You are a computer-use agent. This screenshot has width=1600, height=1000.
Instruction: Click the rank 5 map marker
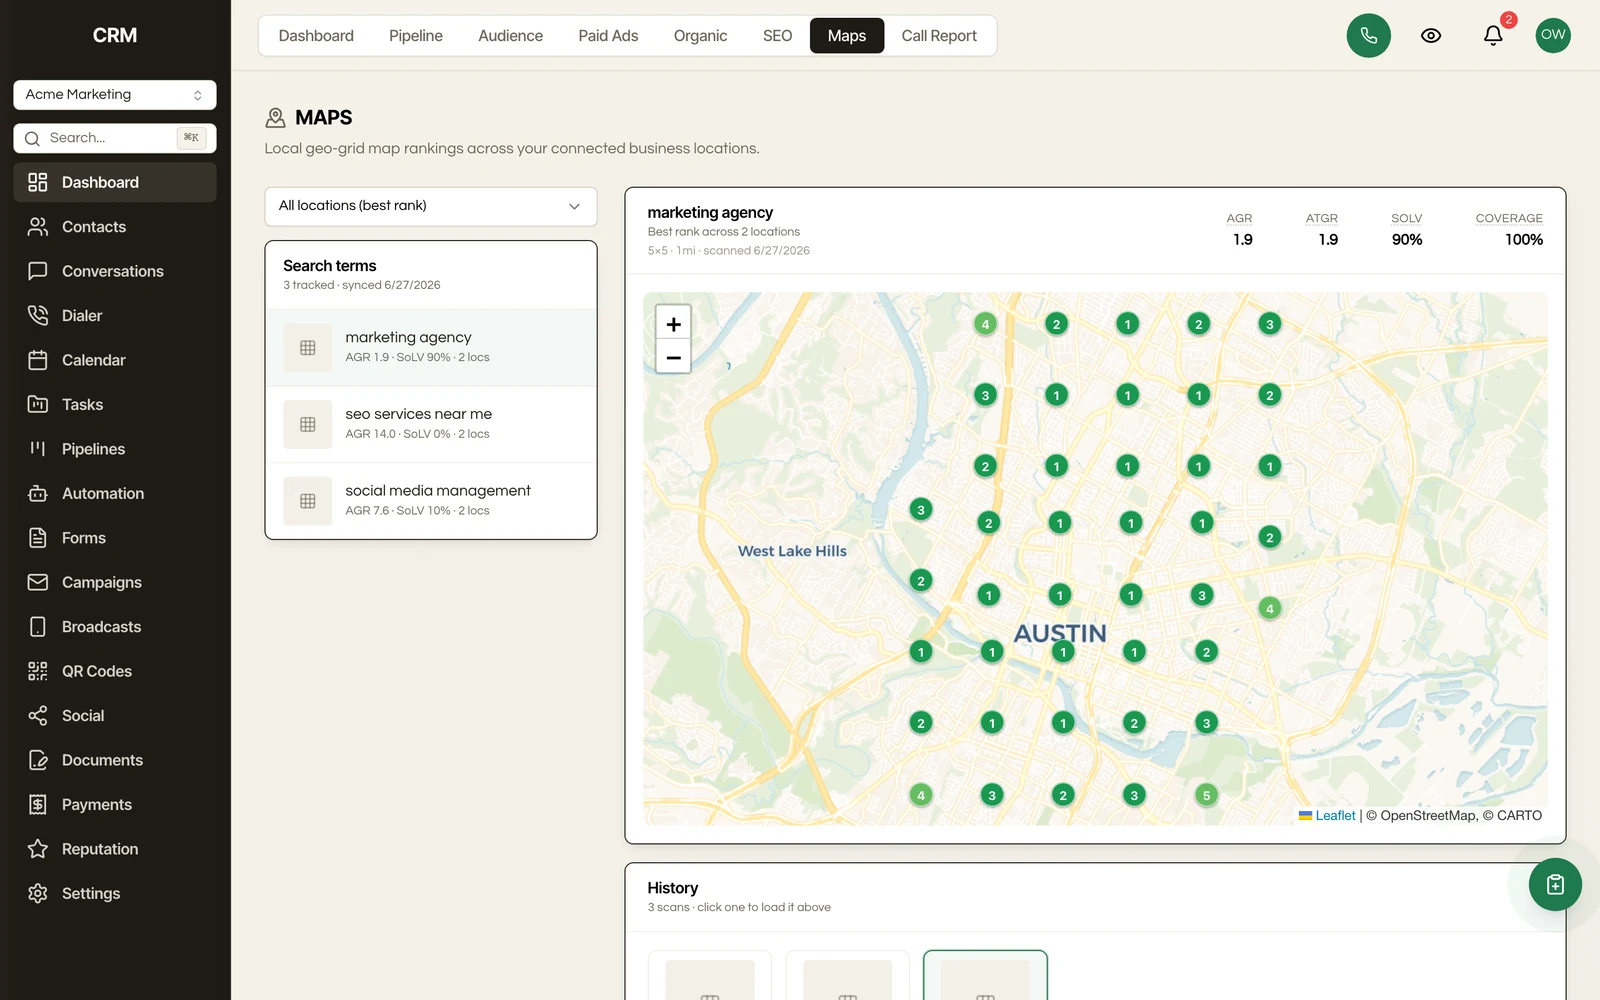[1206, 795]
